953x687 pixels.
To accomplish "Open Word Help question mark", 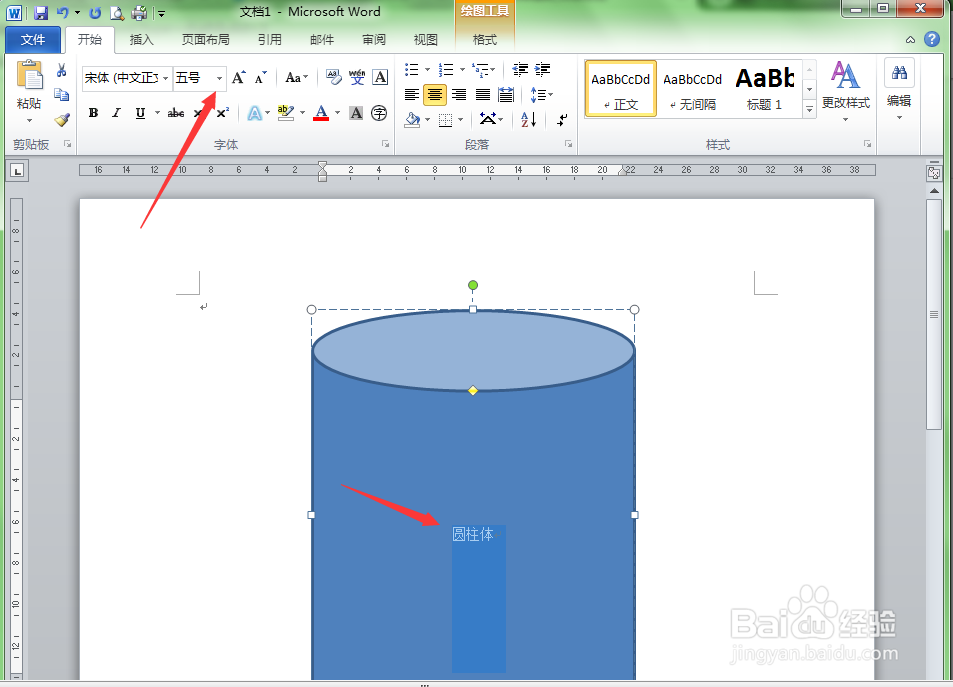I will click(x=932, y=40).
